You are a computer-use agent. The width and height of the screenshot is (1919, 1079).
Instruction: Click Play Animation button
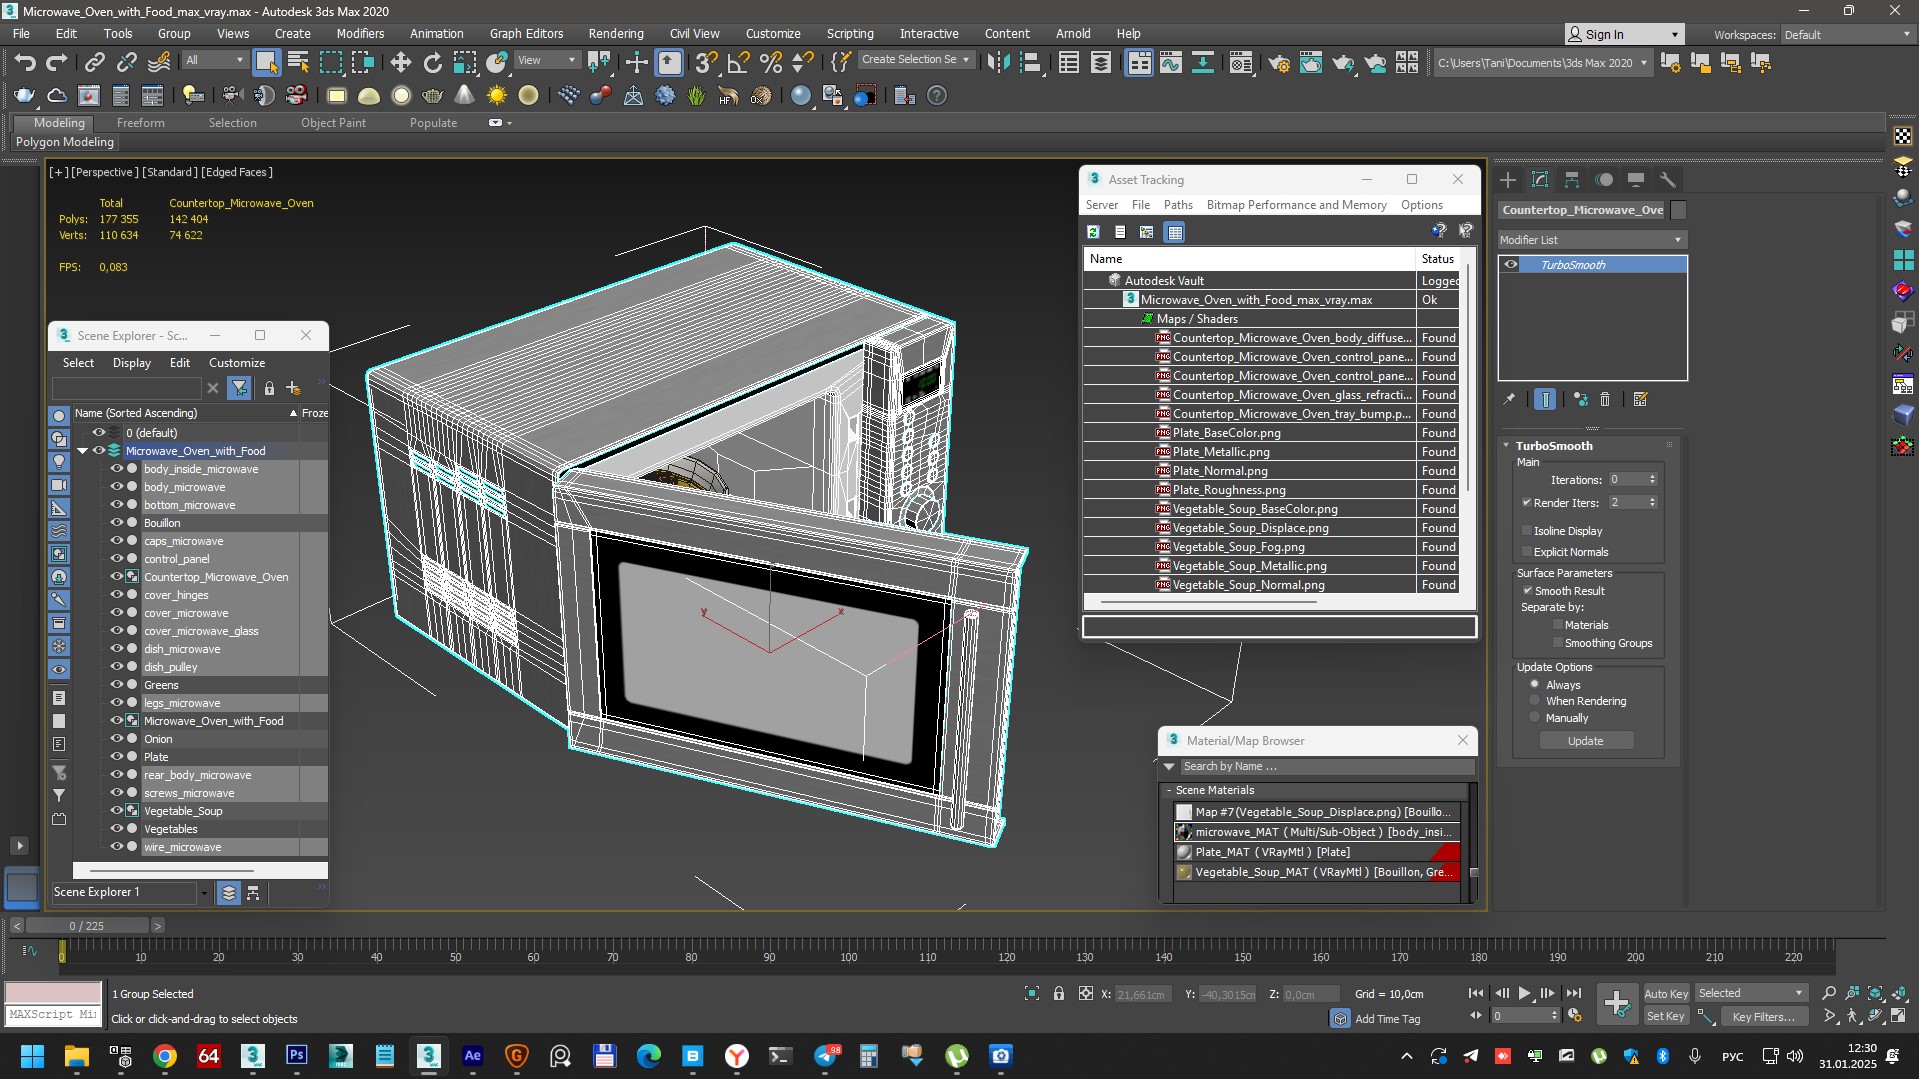coord(1525,993)
